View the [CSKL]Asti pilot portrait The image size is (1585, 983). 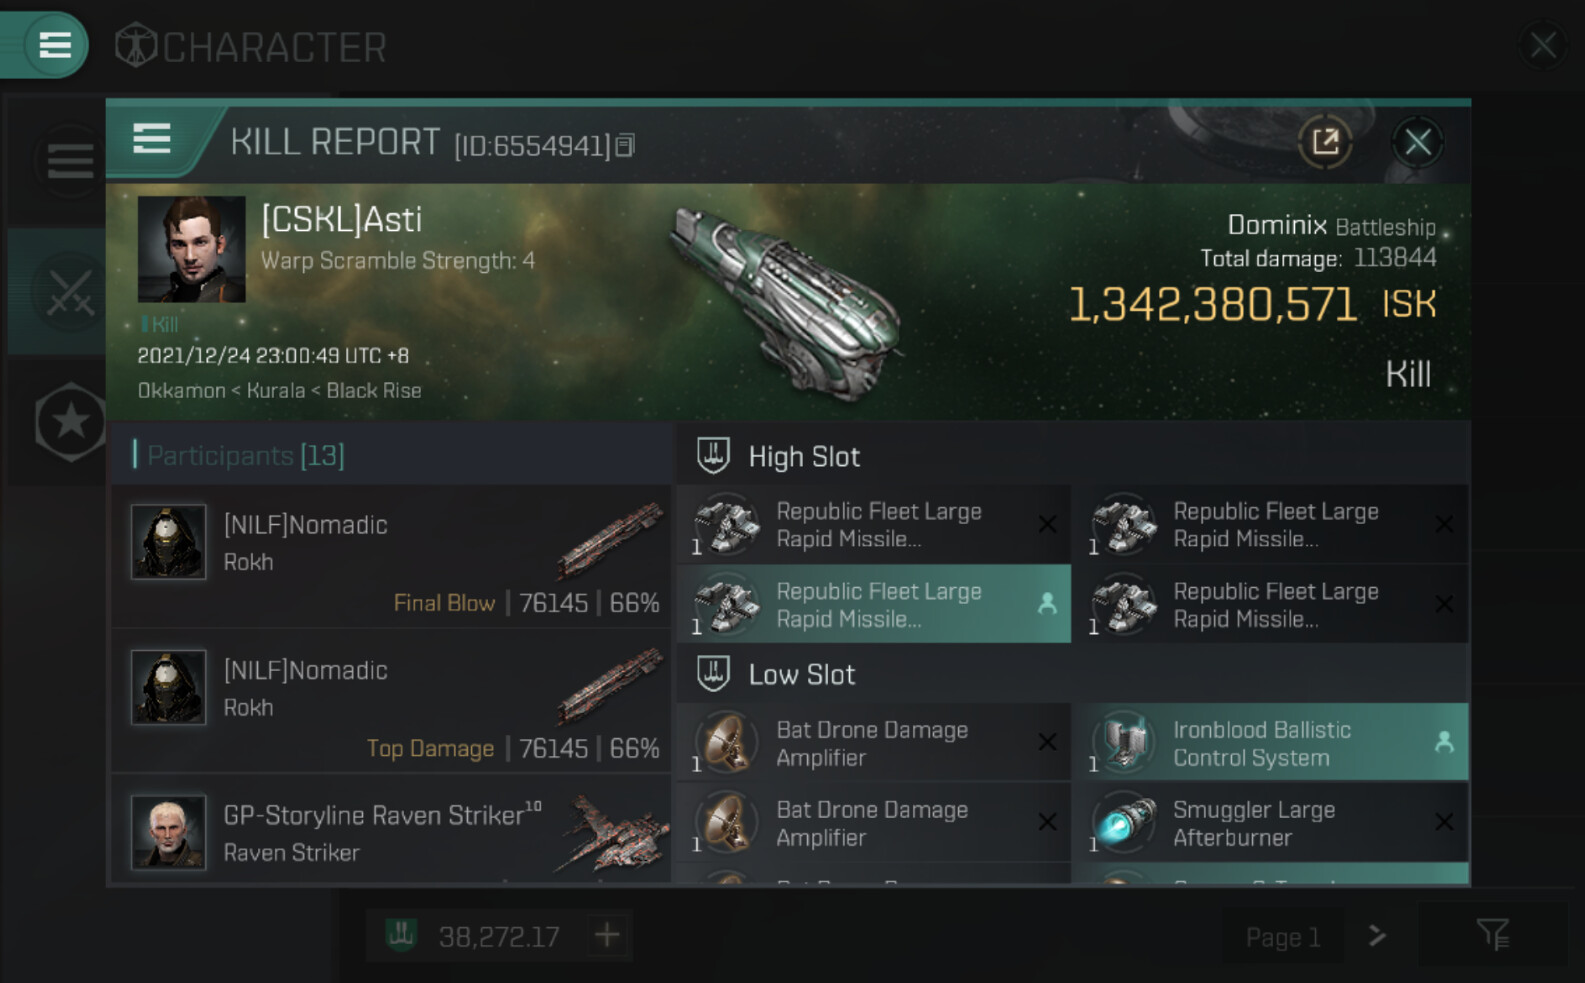coord(191,249)
